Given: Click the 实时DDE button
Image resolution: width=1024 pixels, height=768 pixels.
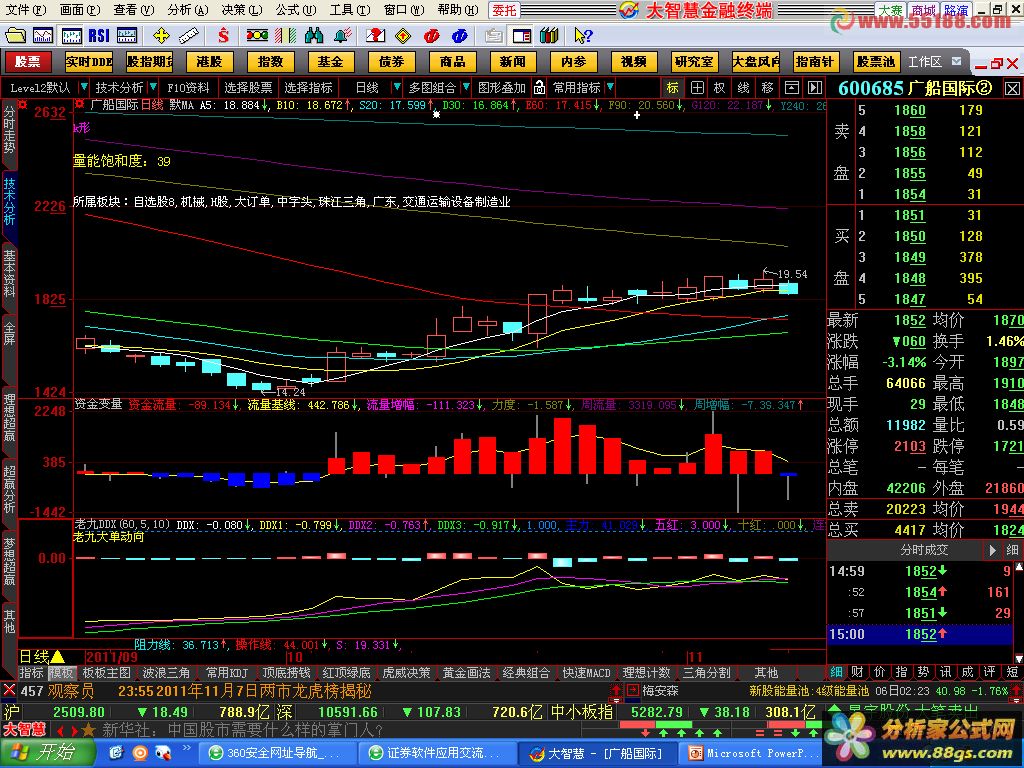Looking at the screenshot, I should tap(88, 62).
